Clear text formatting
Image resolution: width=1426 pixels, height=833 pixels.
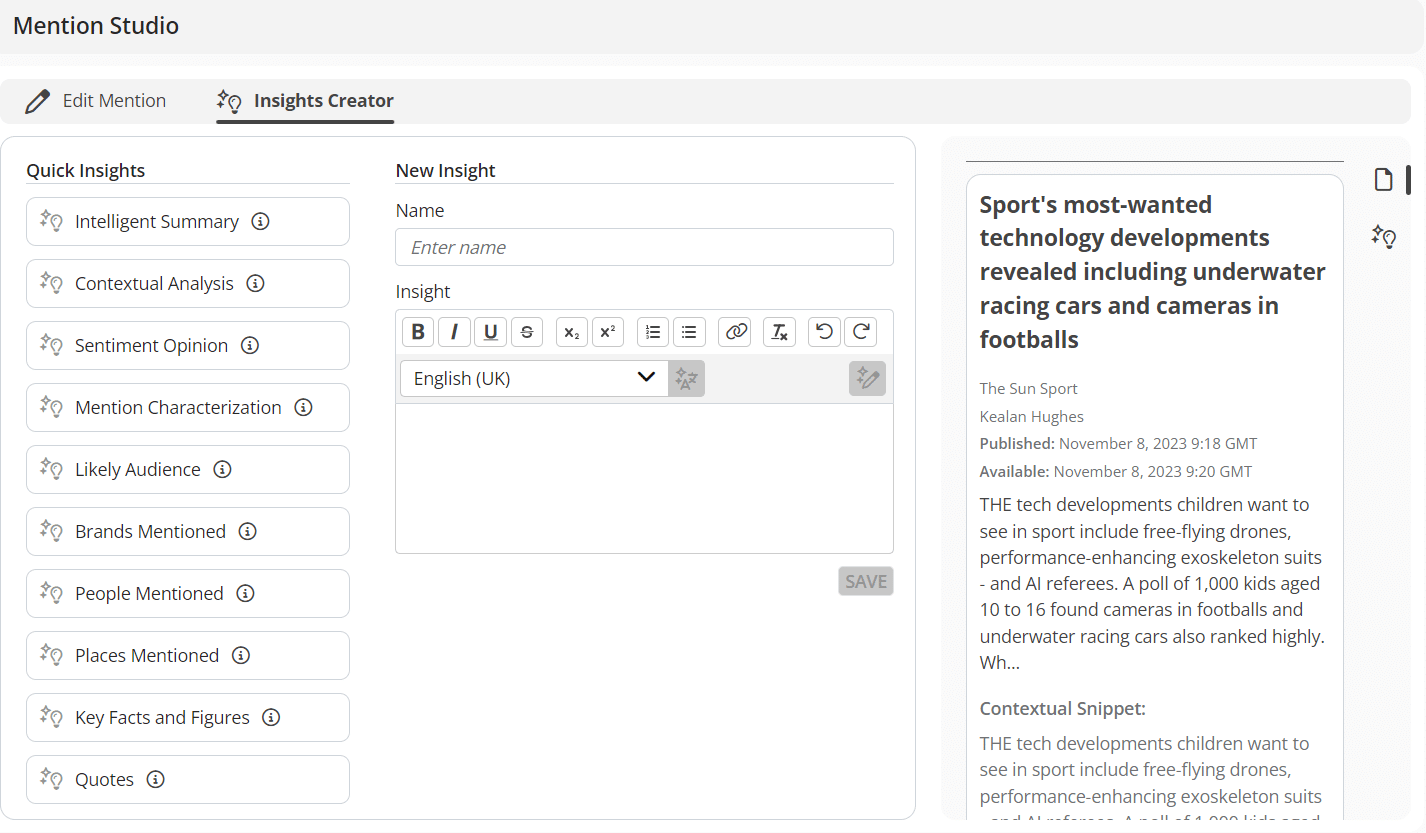pos(779,332)
